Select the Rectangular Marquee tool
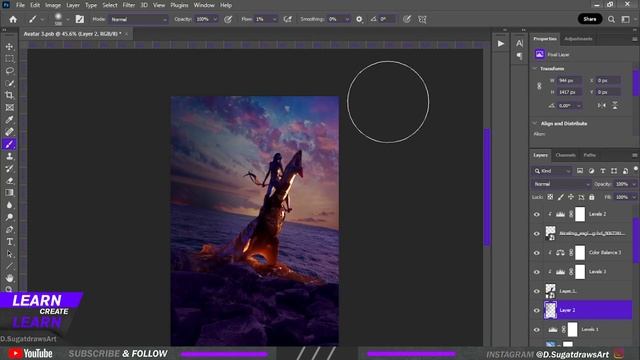 9,59
